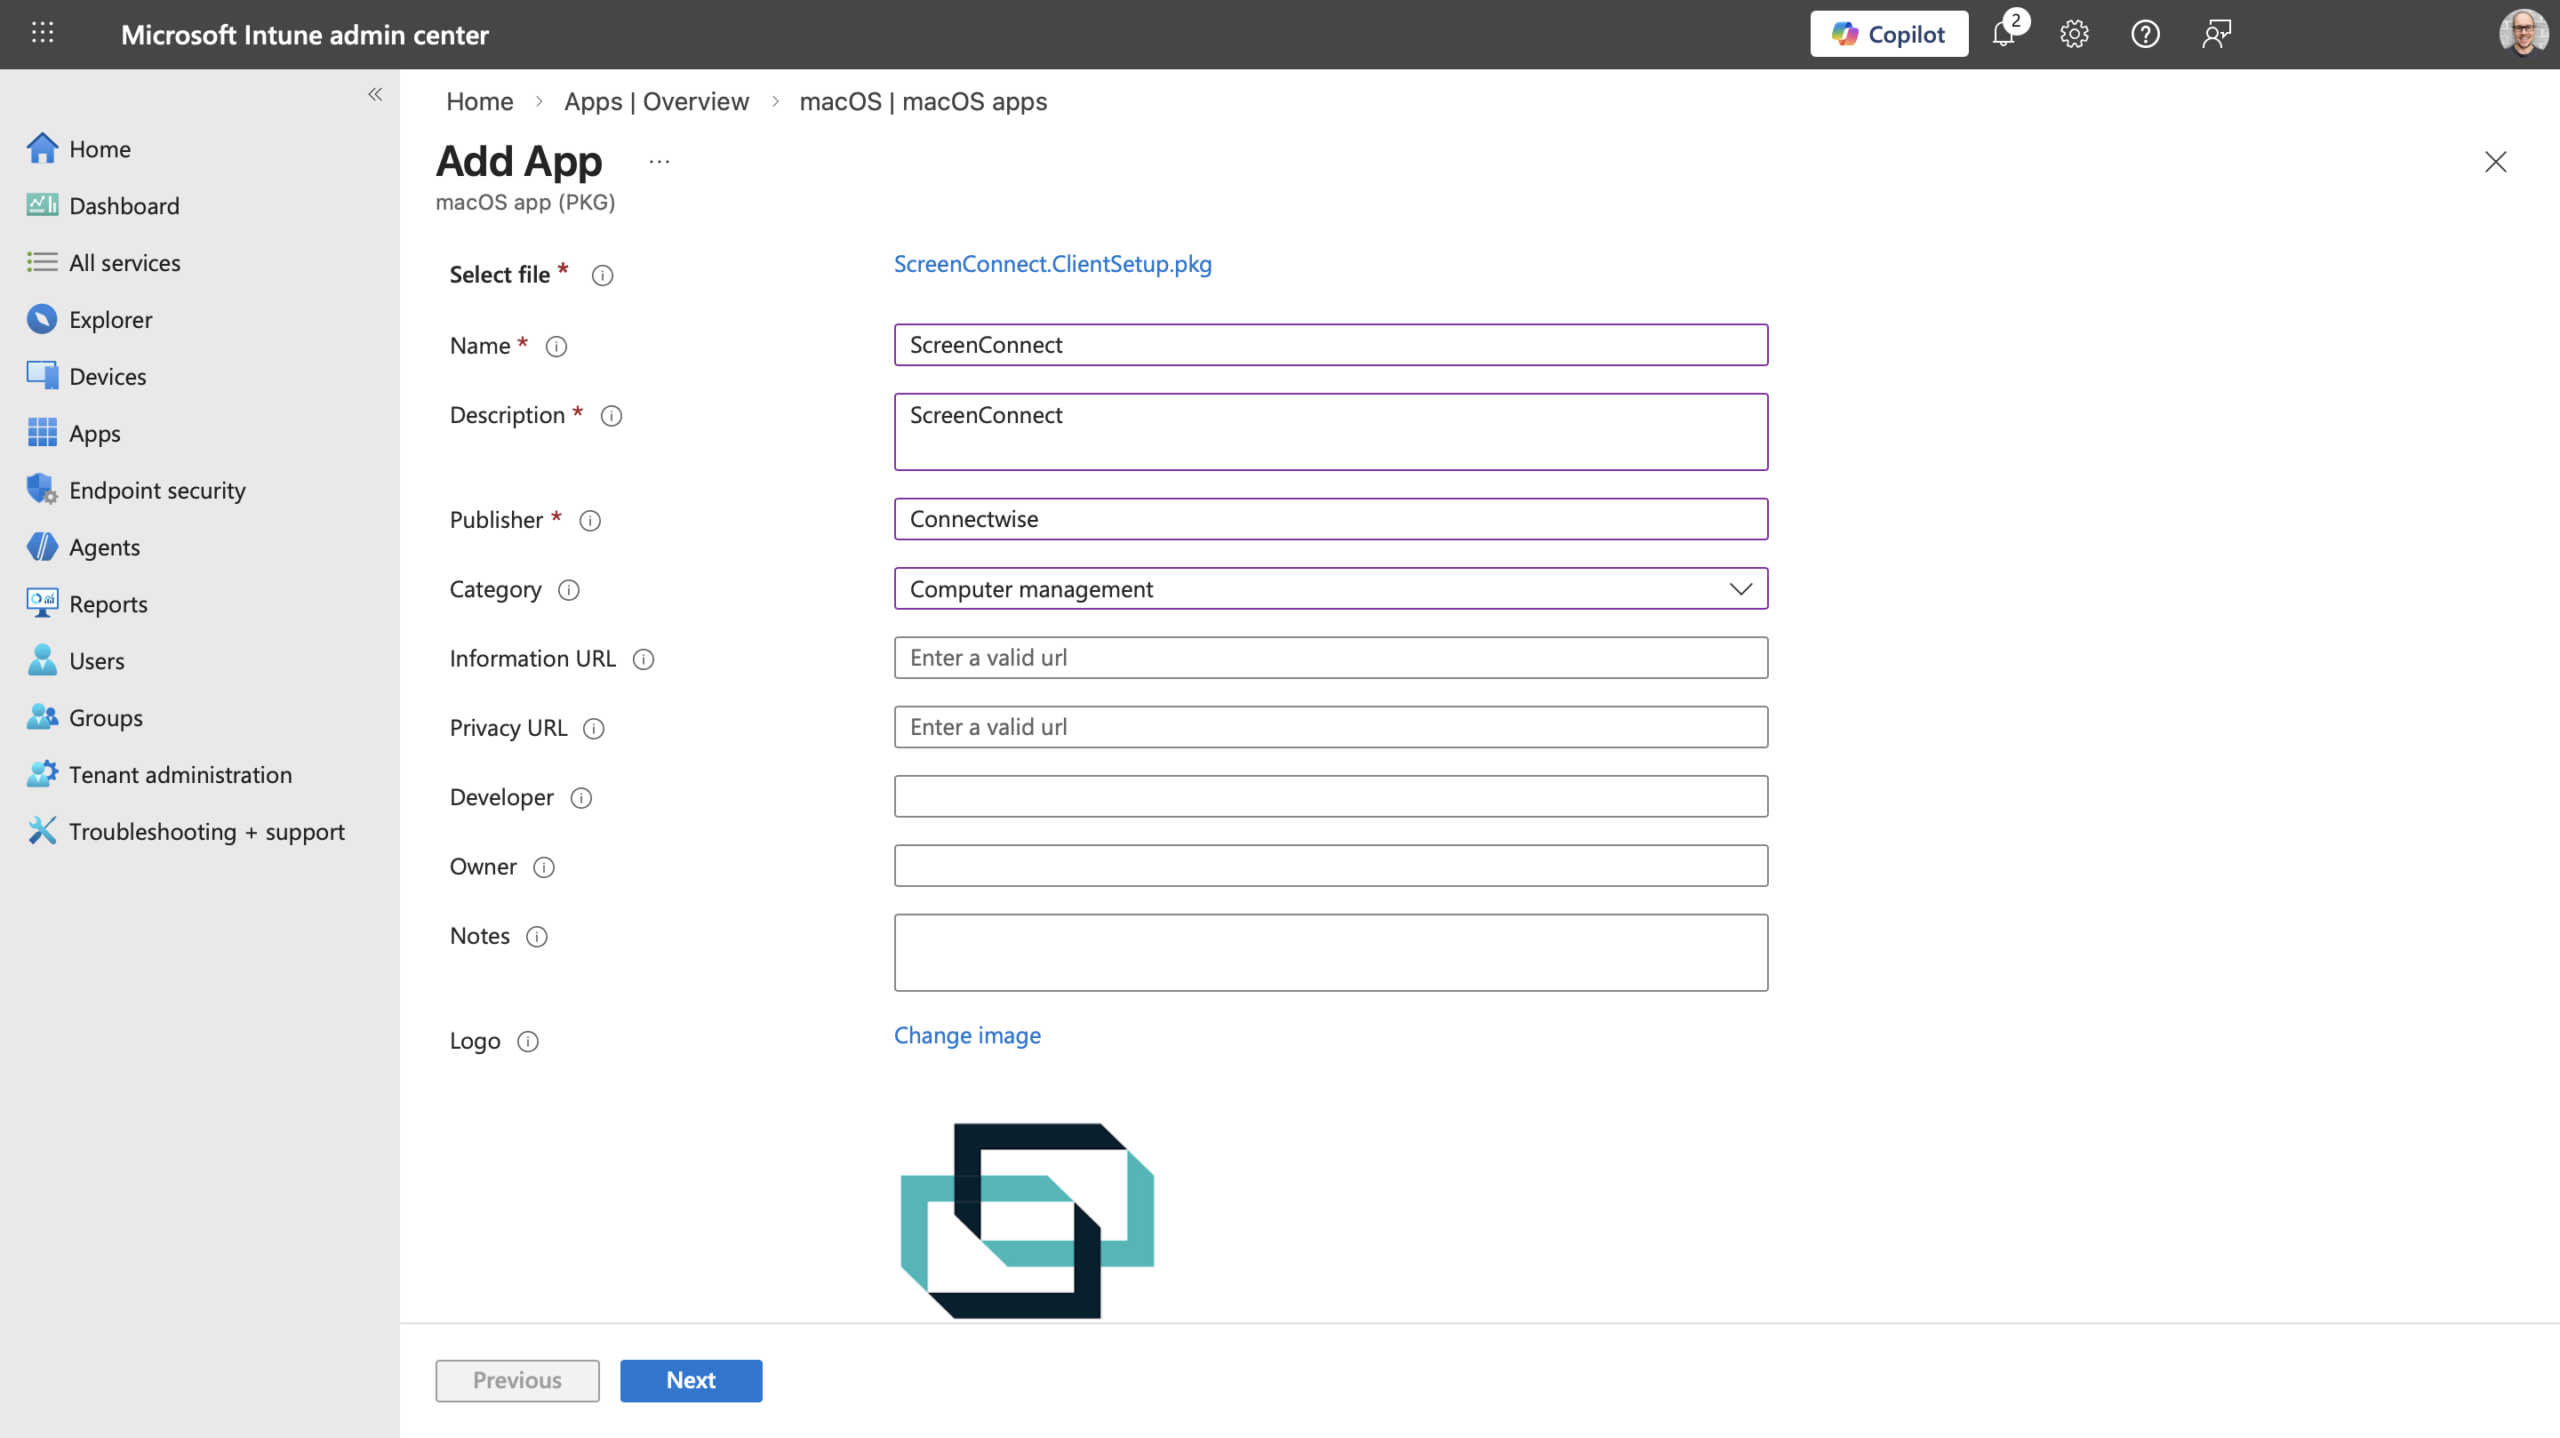Expand the Category dropdown
The image size is (2560, 1438).
coord(1330,589)
